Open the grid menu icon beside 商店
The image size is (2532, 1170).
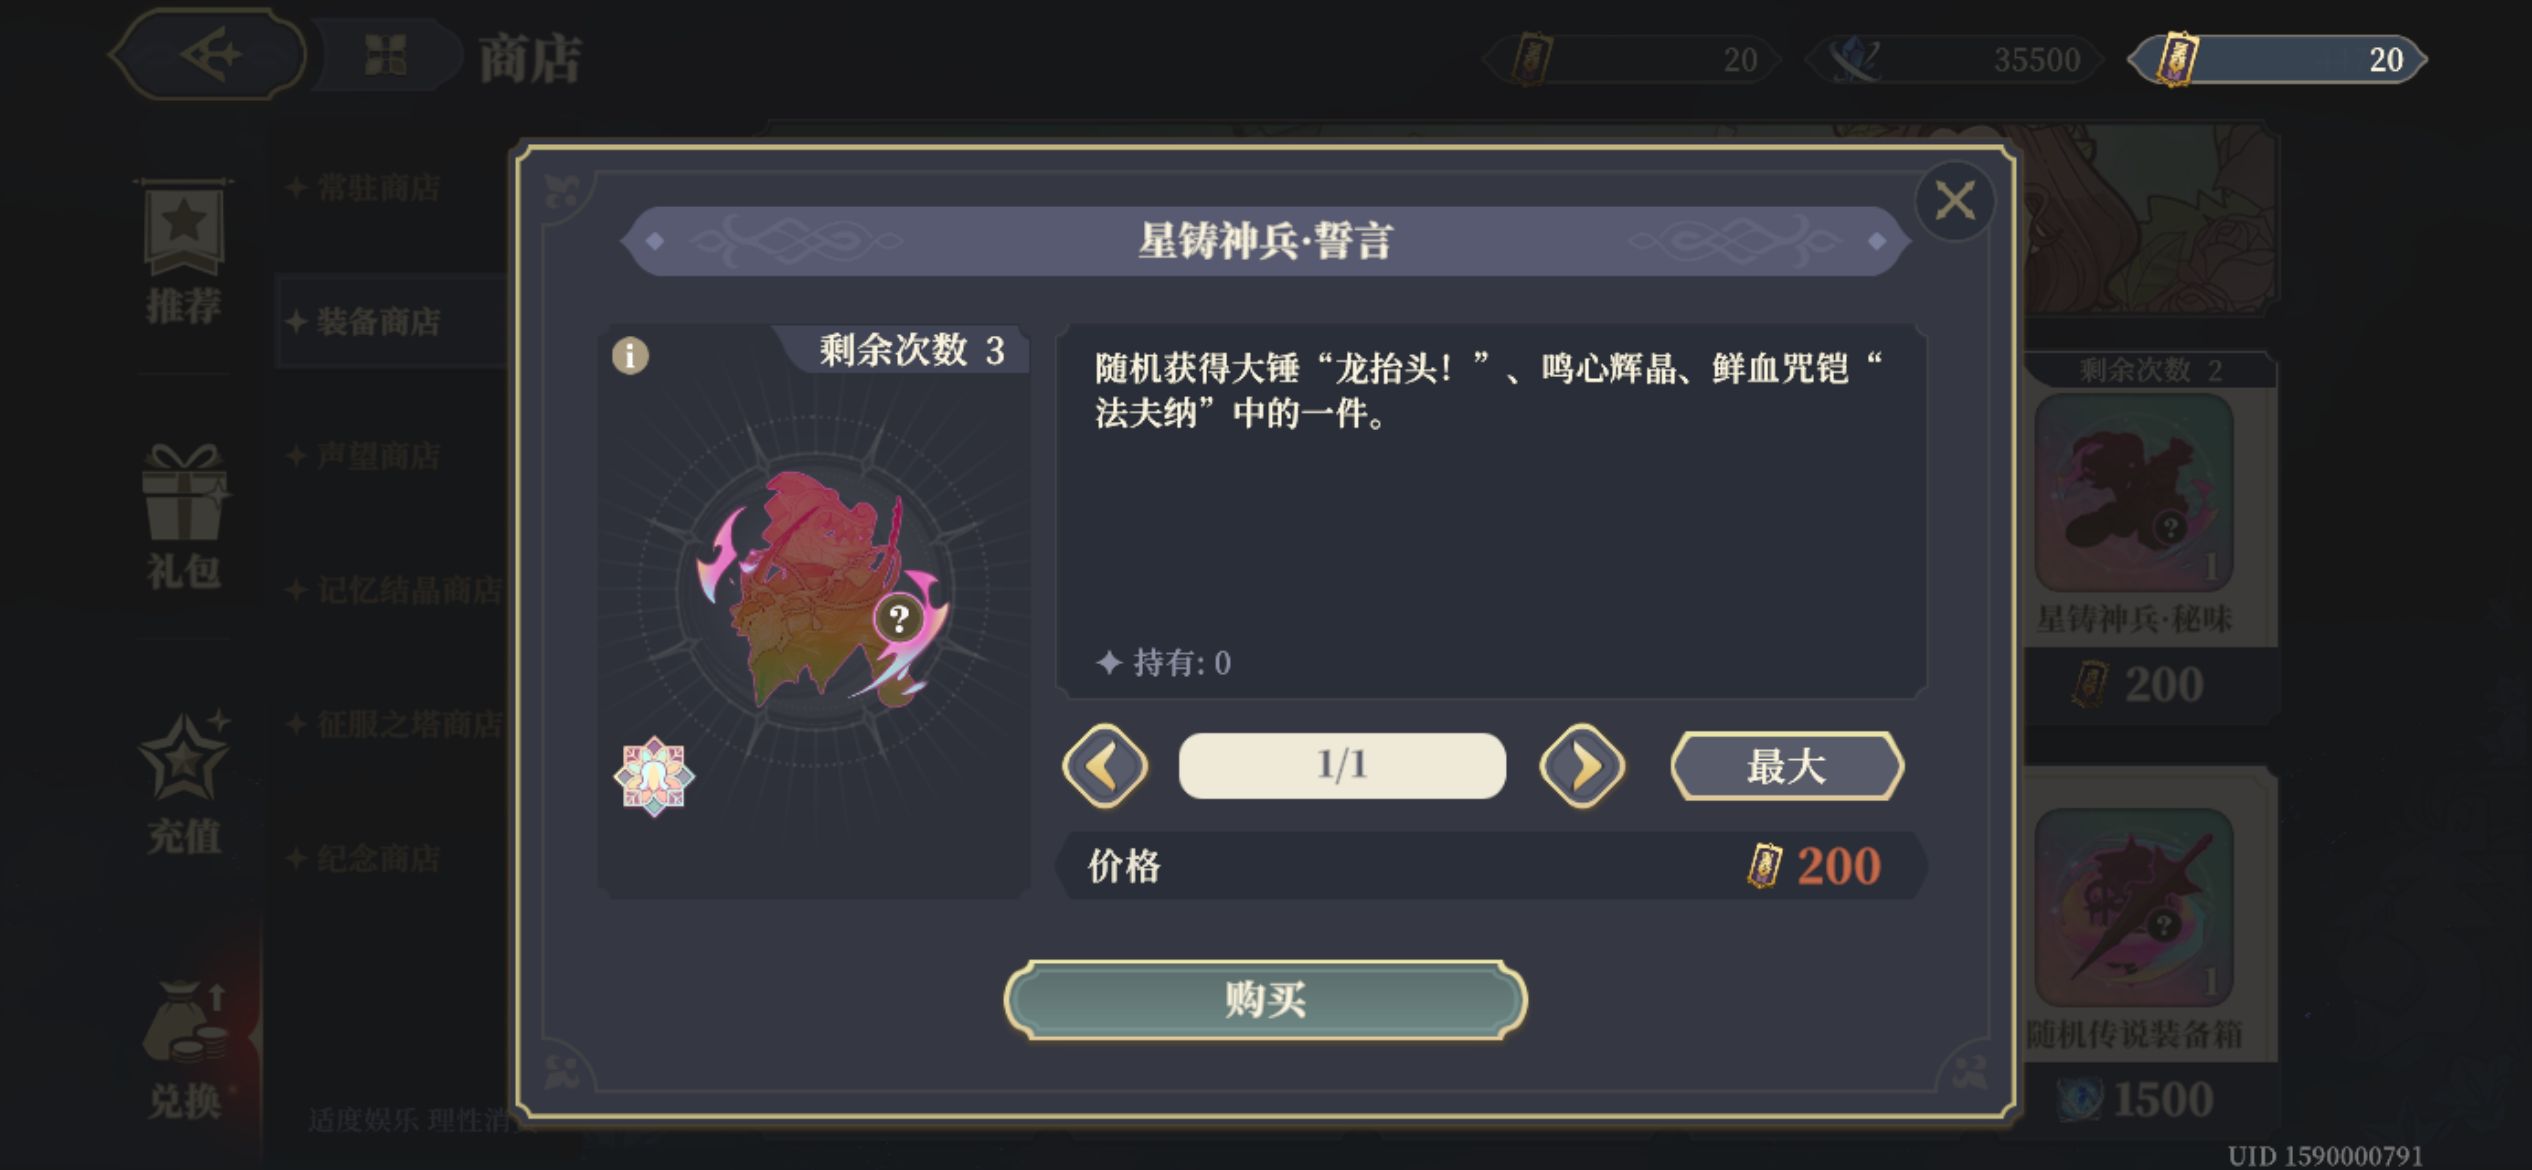pyautogui.click(x=386, y=55)
